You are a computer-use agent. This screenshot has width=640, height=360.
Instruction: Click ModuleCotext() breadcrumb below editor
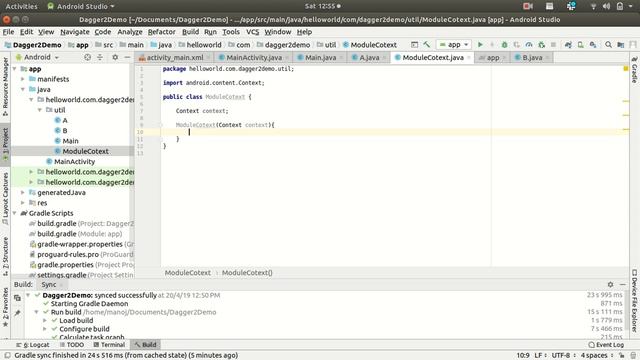click(x=247, y=273)
